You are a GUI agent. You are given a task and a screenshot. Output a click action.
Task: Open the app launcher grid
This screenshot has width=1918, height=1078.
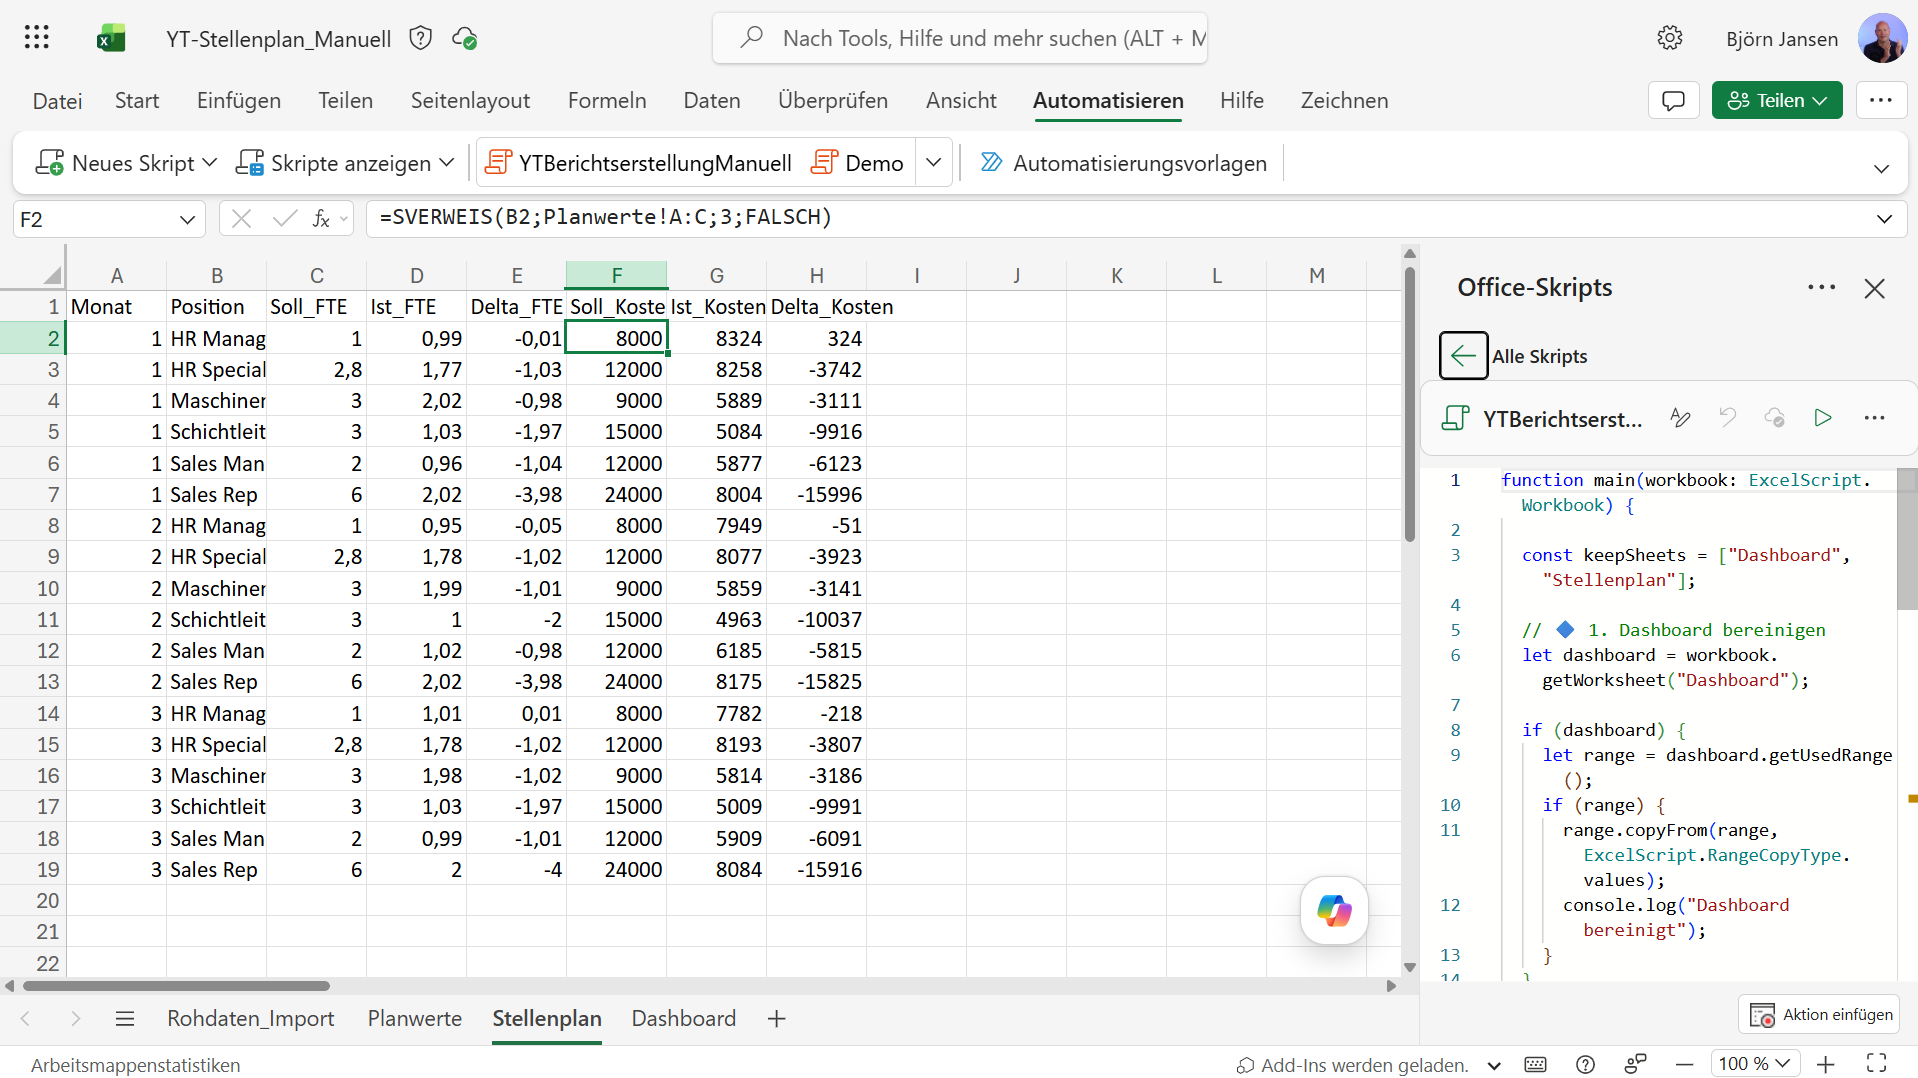tap(37, 38)
